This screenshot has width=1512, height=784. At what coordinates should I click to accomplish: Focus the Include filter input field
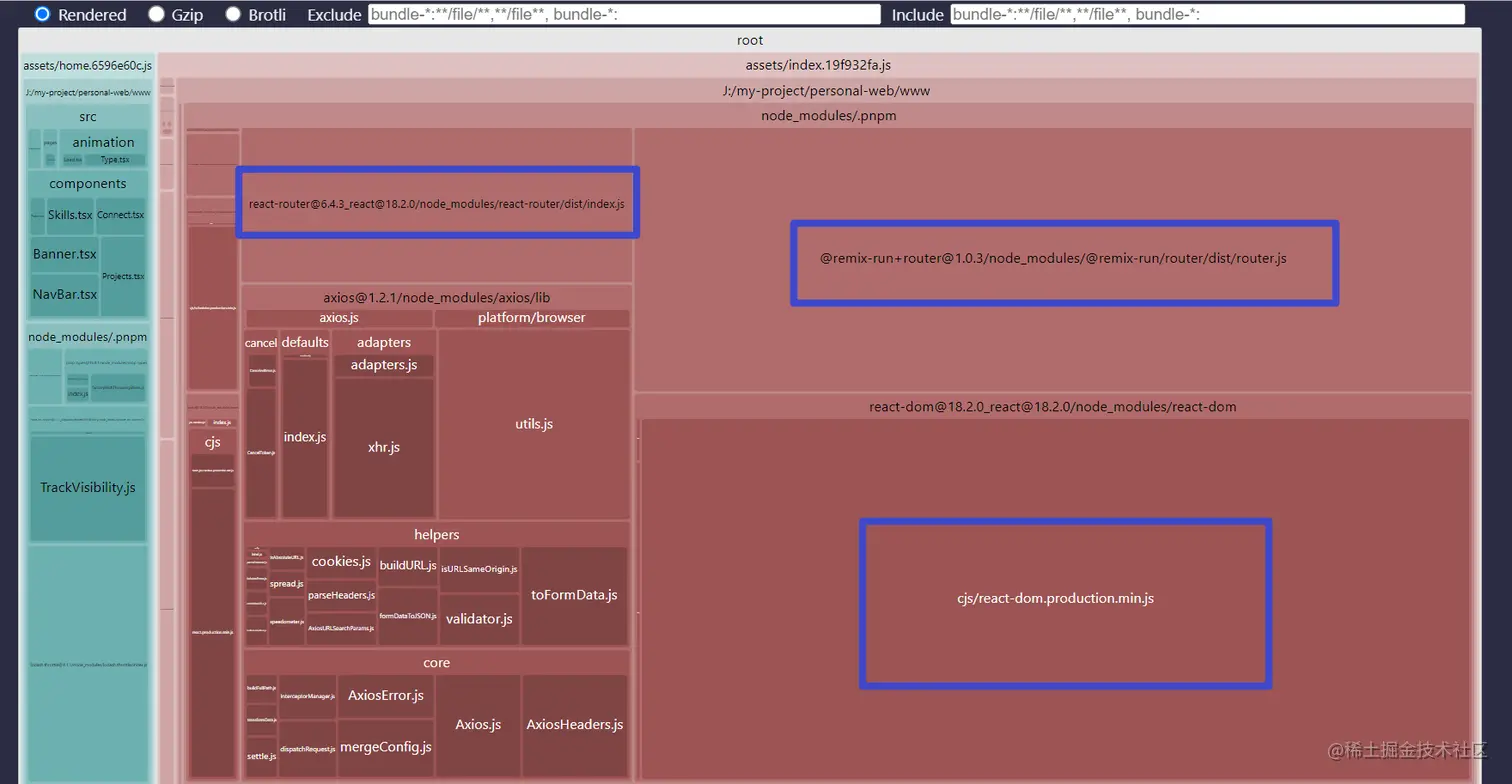pyautogui.click(x=1207, y=14)
